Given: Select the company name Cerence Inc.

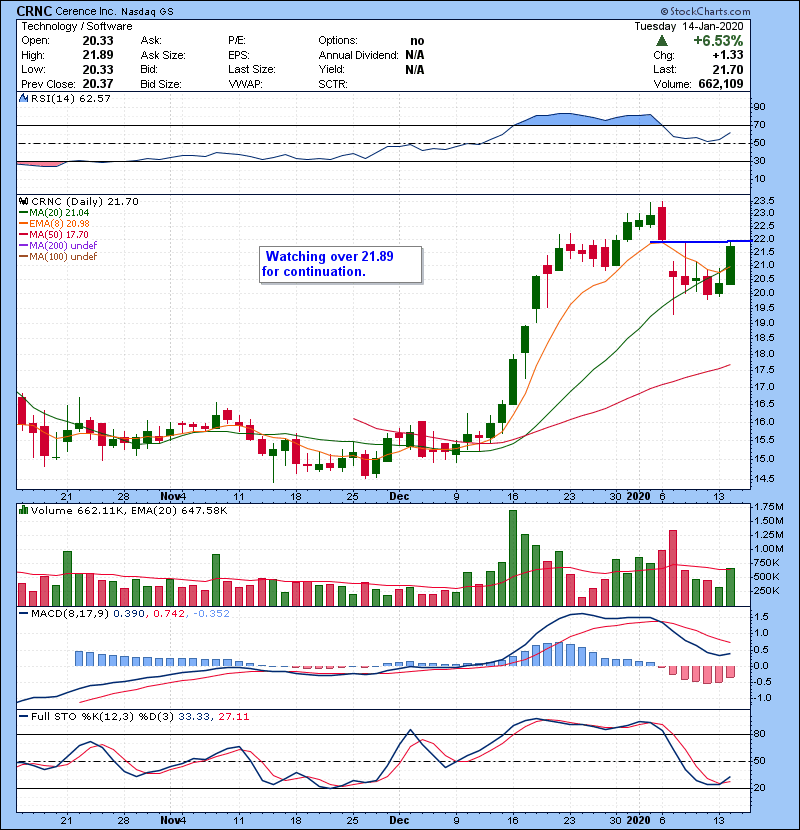Looking at the screenshot, I should pyautogui.click(x=85, y=11).
